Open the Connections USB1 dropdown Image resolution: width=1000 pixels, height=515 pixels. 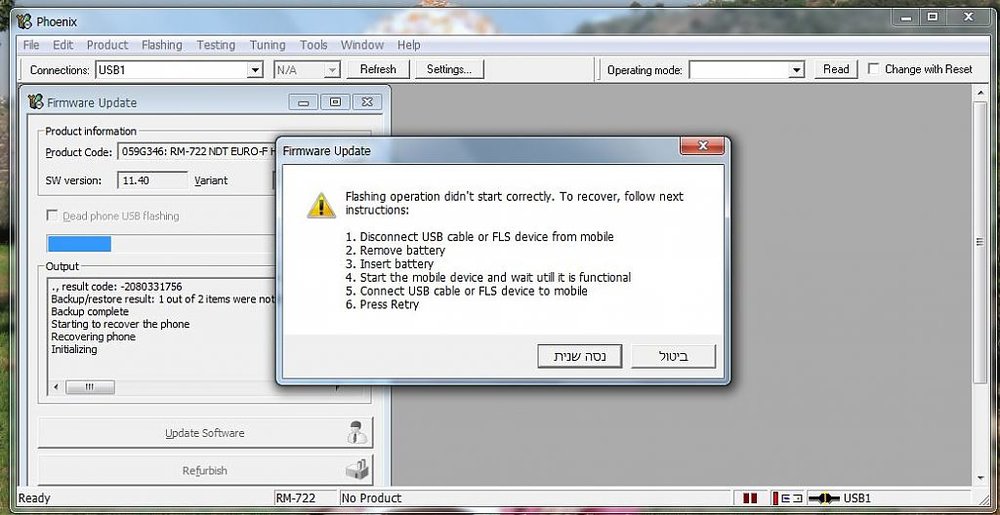(x=255, y=70)
